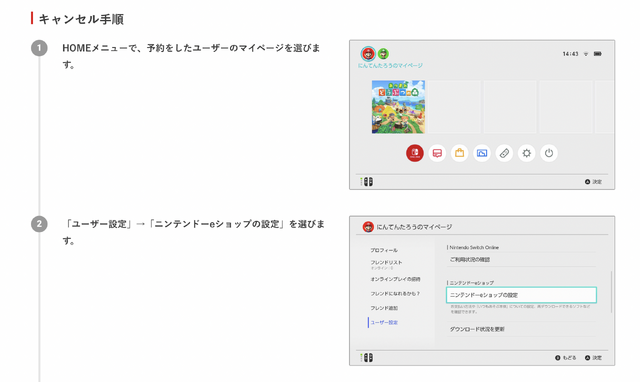
Task: Select プロフィール in My Page menu
Action: pyautogui.click(x=384, y=250)
